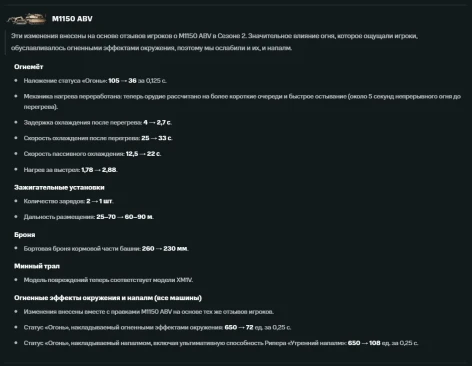Click the Огненные эффекты окружения и напалм heading
Screen dimensions: 472x366
pos(108,298)
